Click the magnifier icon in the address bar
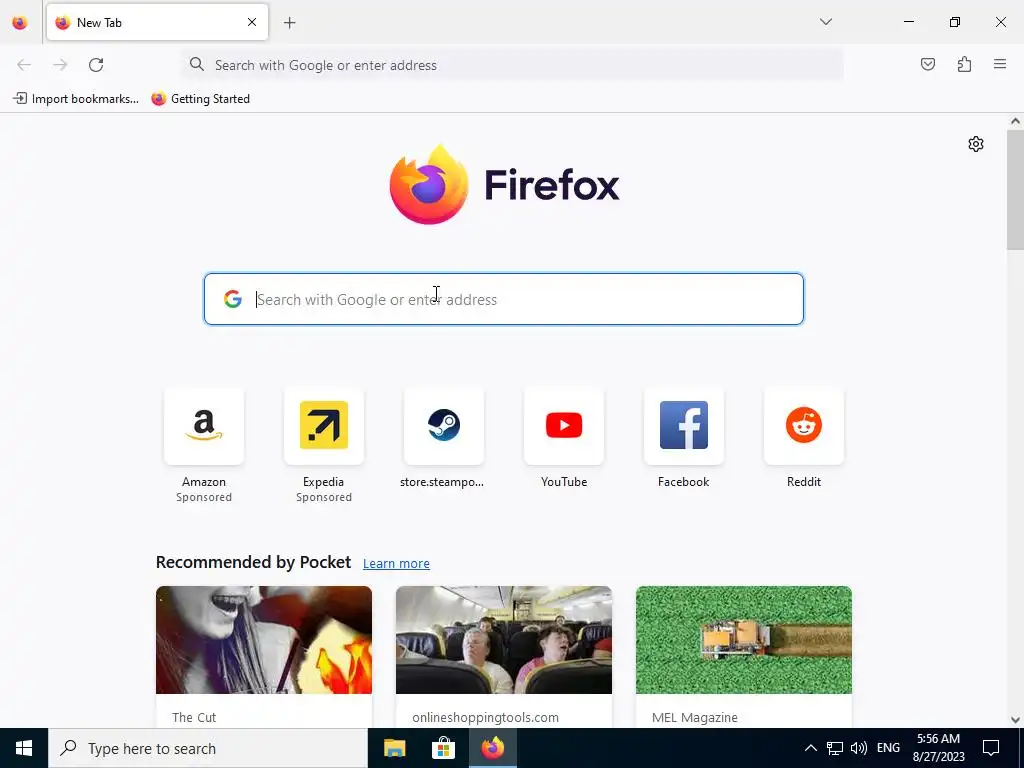 point(197,64)
